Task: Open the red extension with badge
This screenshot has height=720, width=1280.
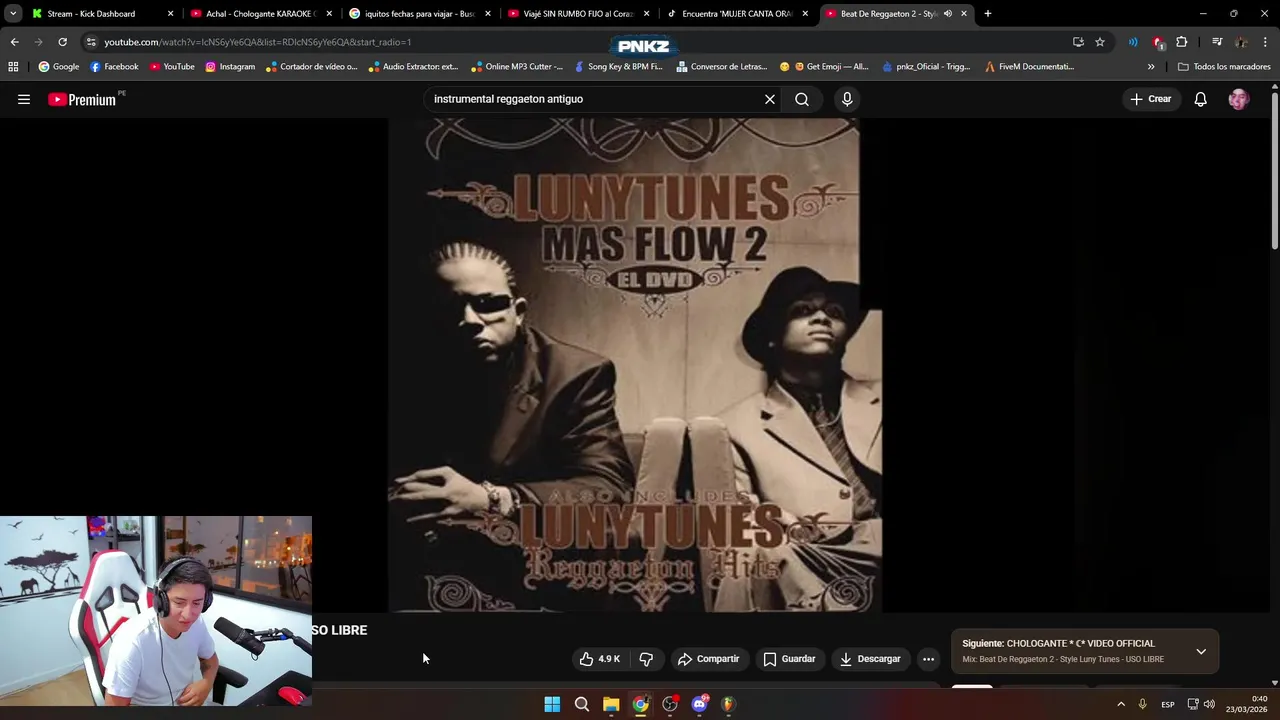Action: (x=1158, y=42)
